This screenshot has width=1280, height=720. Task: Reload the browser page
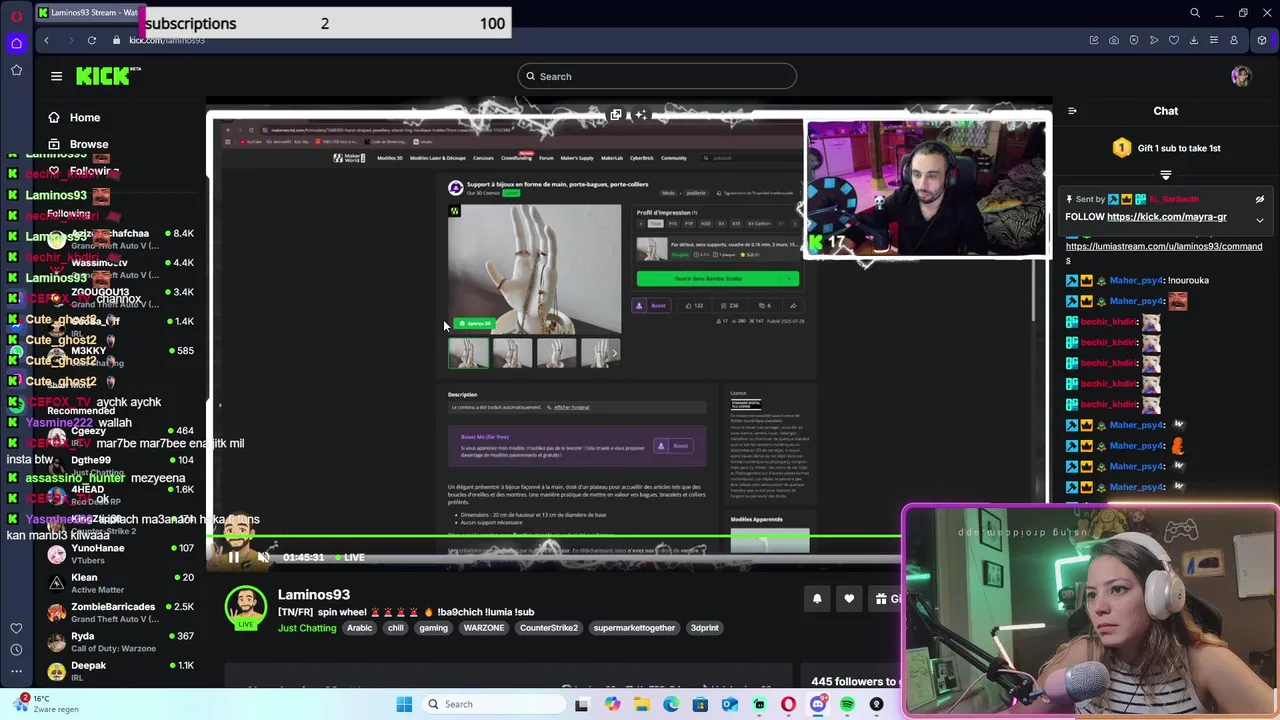(92, 40)
